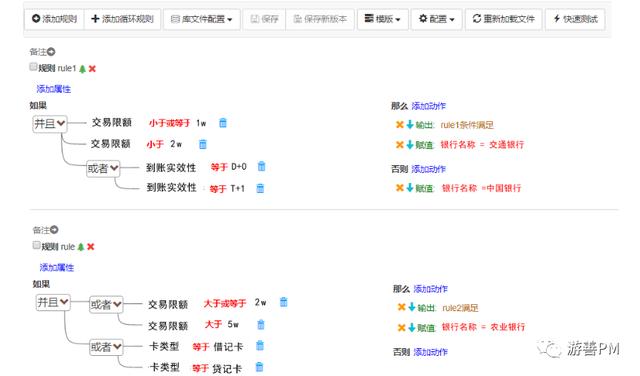Click the 2w value in rule1's 小于 condition
Viewport: 640px width, 376px height.
coord(176,144)
